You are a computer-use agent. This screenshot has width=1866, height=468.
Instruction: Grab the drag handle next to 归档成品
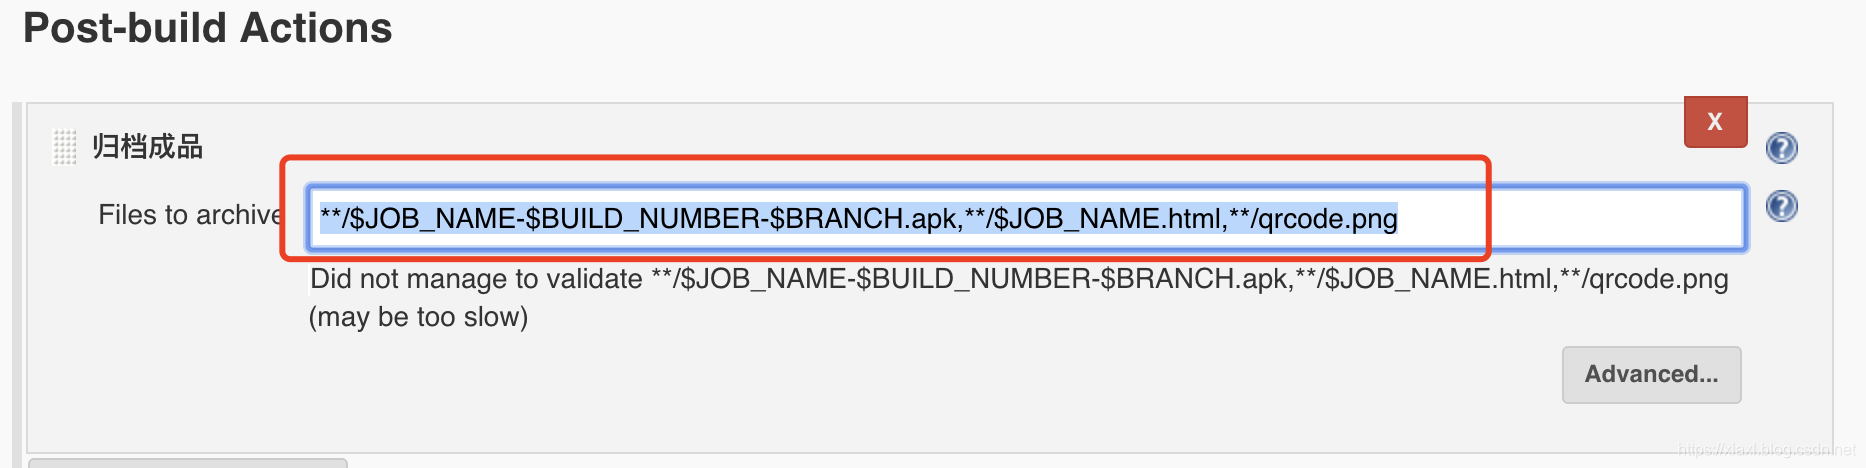[64, 147]
